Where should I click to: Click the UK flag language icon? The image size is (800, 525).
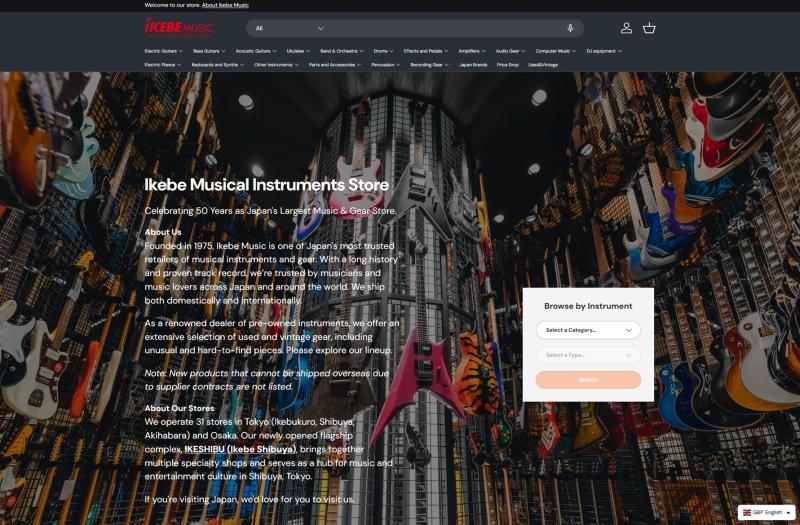click(x=746, y=512)
